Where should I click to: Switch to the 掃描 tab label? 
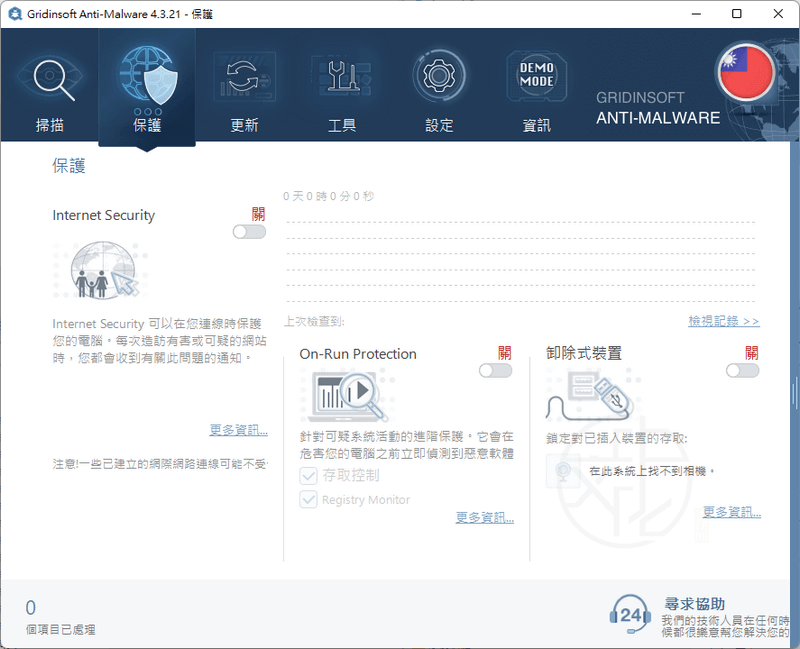(49, 125)
